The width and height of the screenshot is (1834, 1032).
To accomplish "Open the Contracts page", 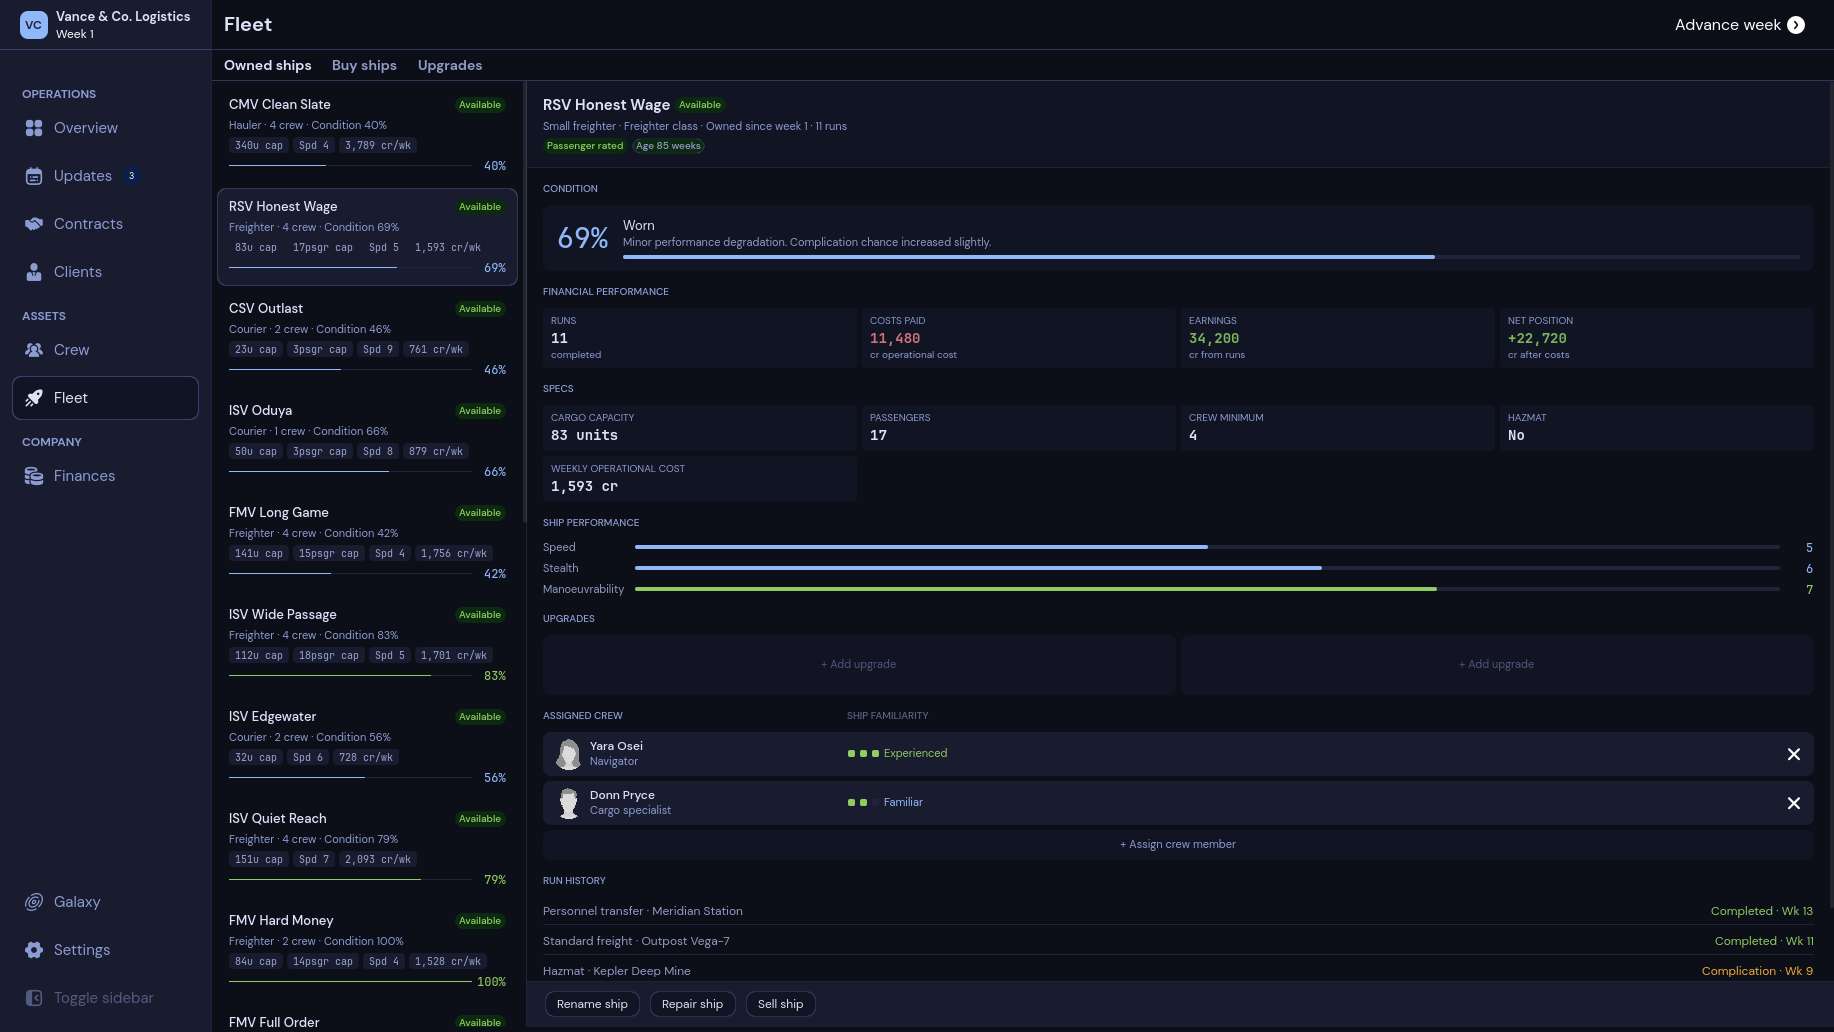I will [x=105, y=224].
